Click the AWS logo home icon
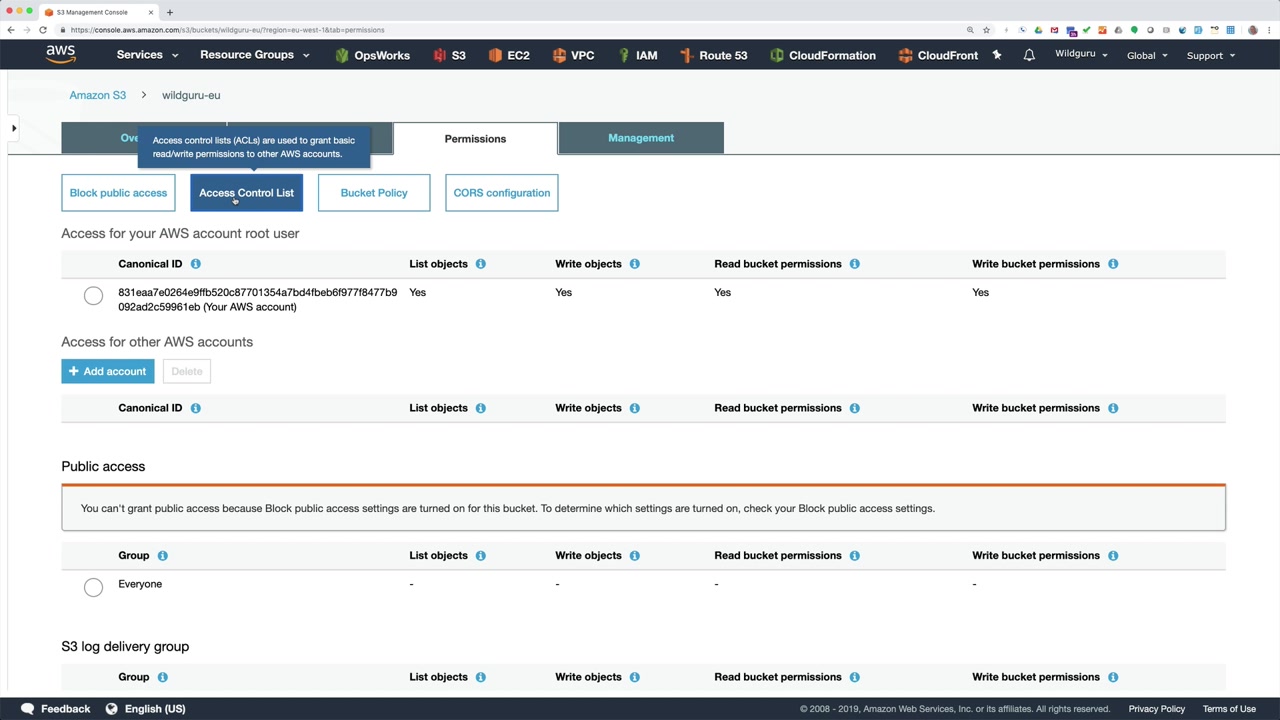The height and width of the screenshot is (720, 1280). click(x=60, y=55)
